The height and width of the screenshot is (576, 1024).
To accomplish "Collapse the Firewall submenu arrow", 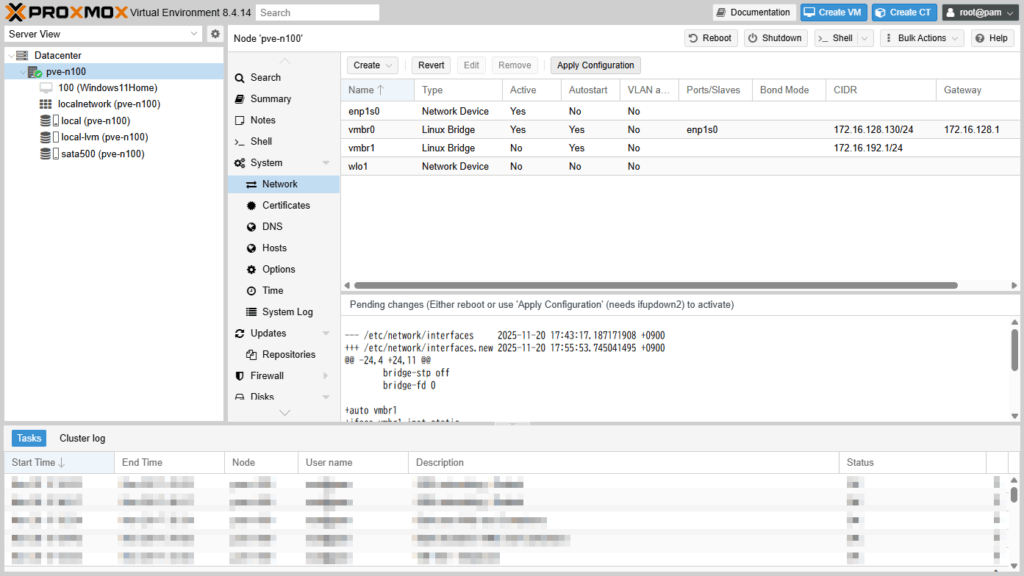I will tap(326, 376).
